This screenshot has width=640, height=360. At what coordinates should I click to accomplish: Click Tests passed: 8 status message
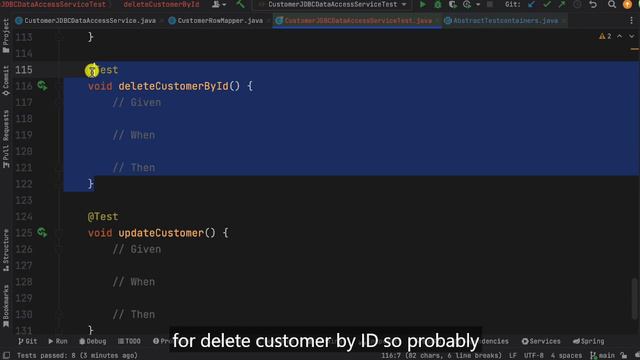[77, 356]
